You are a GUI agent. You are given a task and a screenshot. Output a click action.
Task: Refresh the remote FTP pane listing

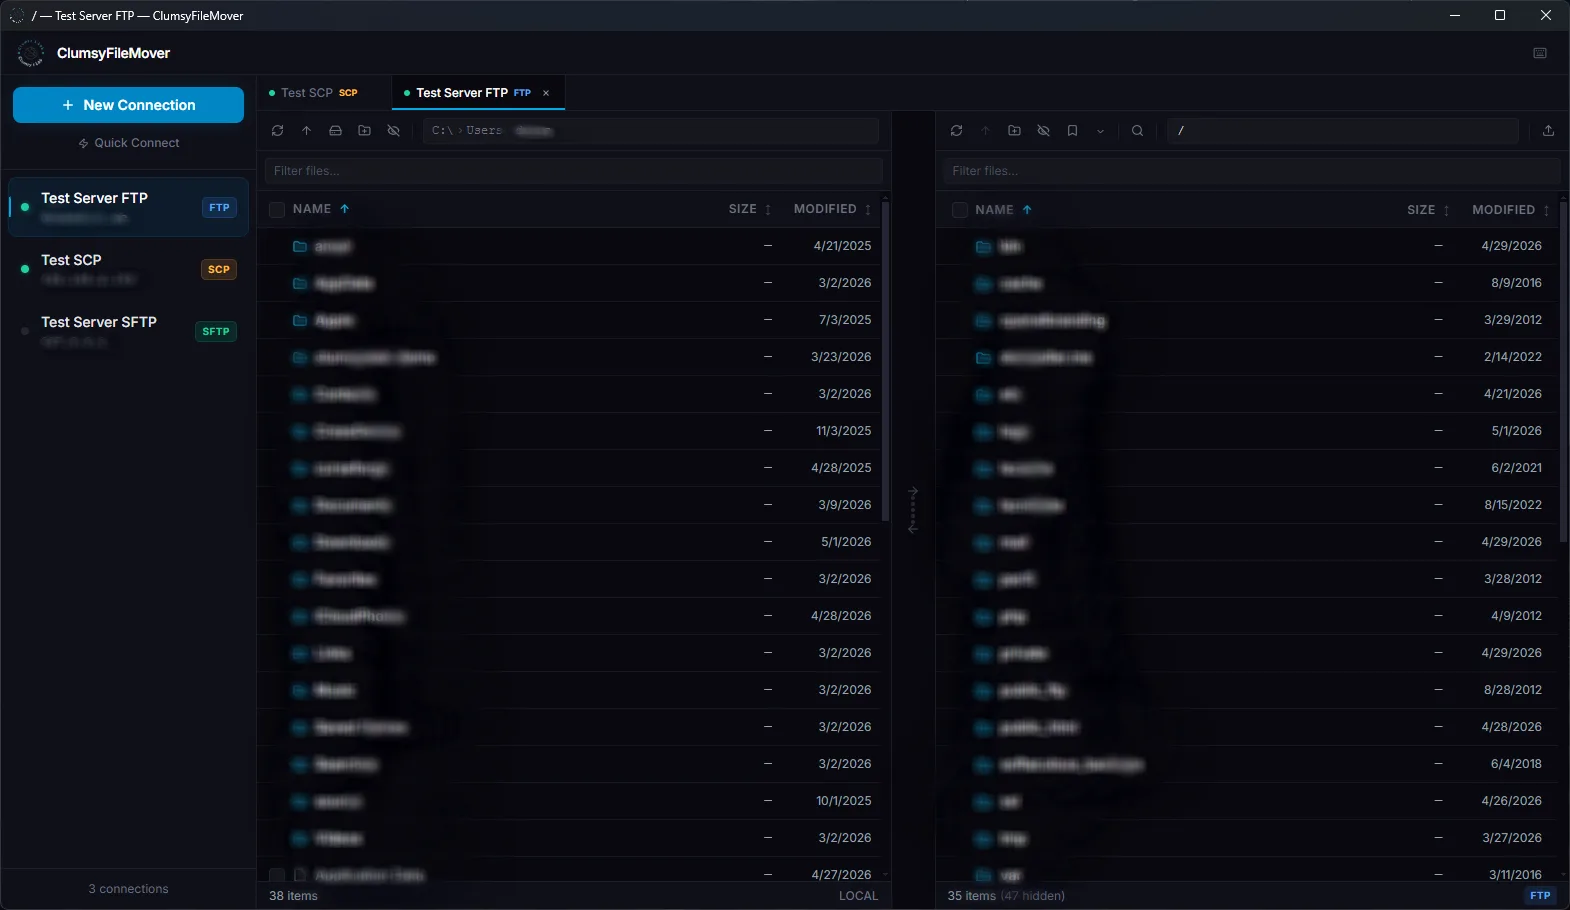point(956,131)
